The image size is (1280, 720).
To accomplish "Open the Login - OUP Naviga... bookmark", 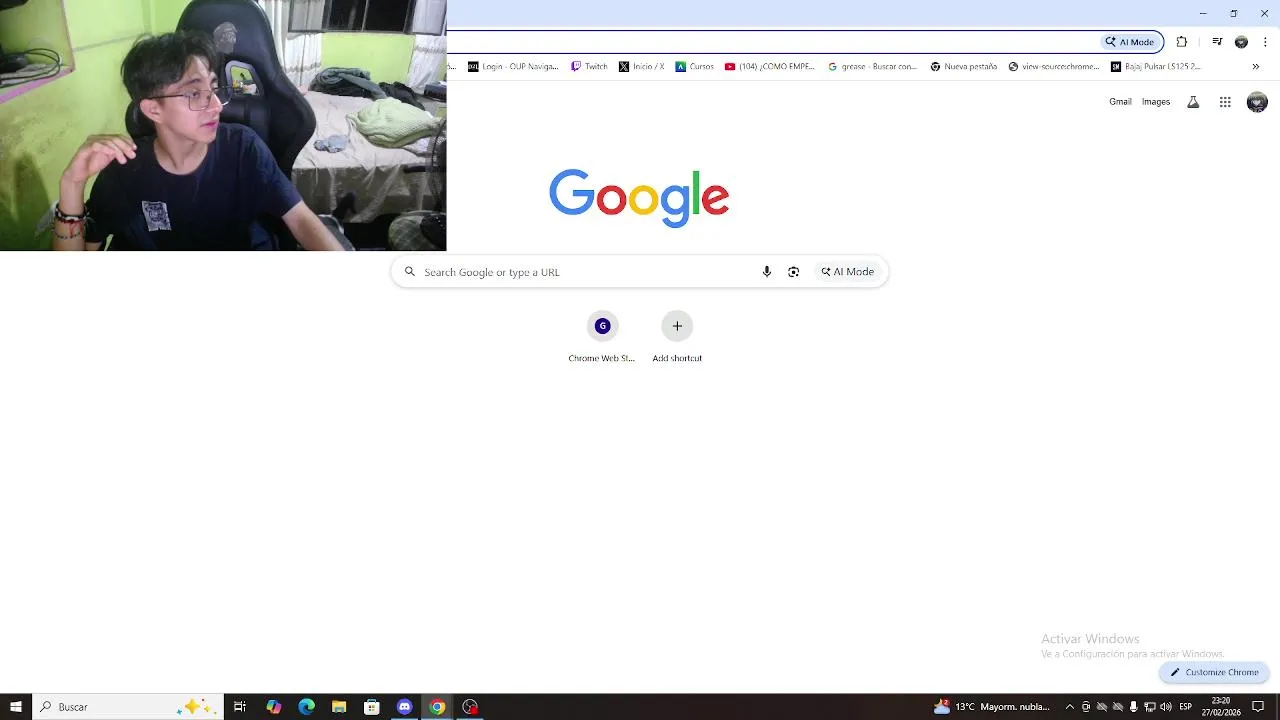I will point(513,67).
